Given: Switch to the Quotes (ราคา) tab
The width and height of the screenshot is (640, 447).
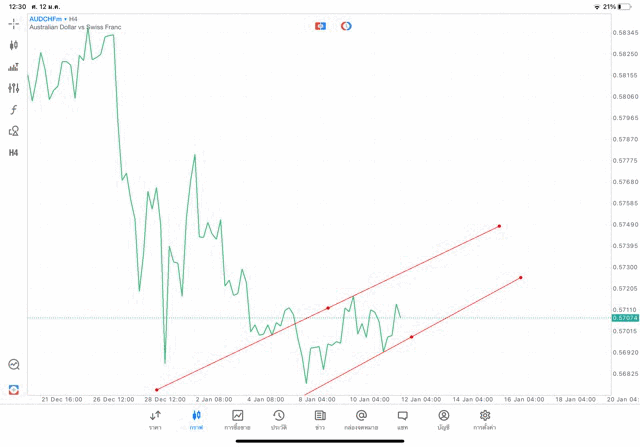Looking at the screenshot, I should tap(155, 419).
